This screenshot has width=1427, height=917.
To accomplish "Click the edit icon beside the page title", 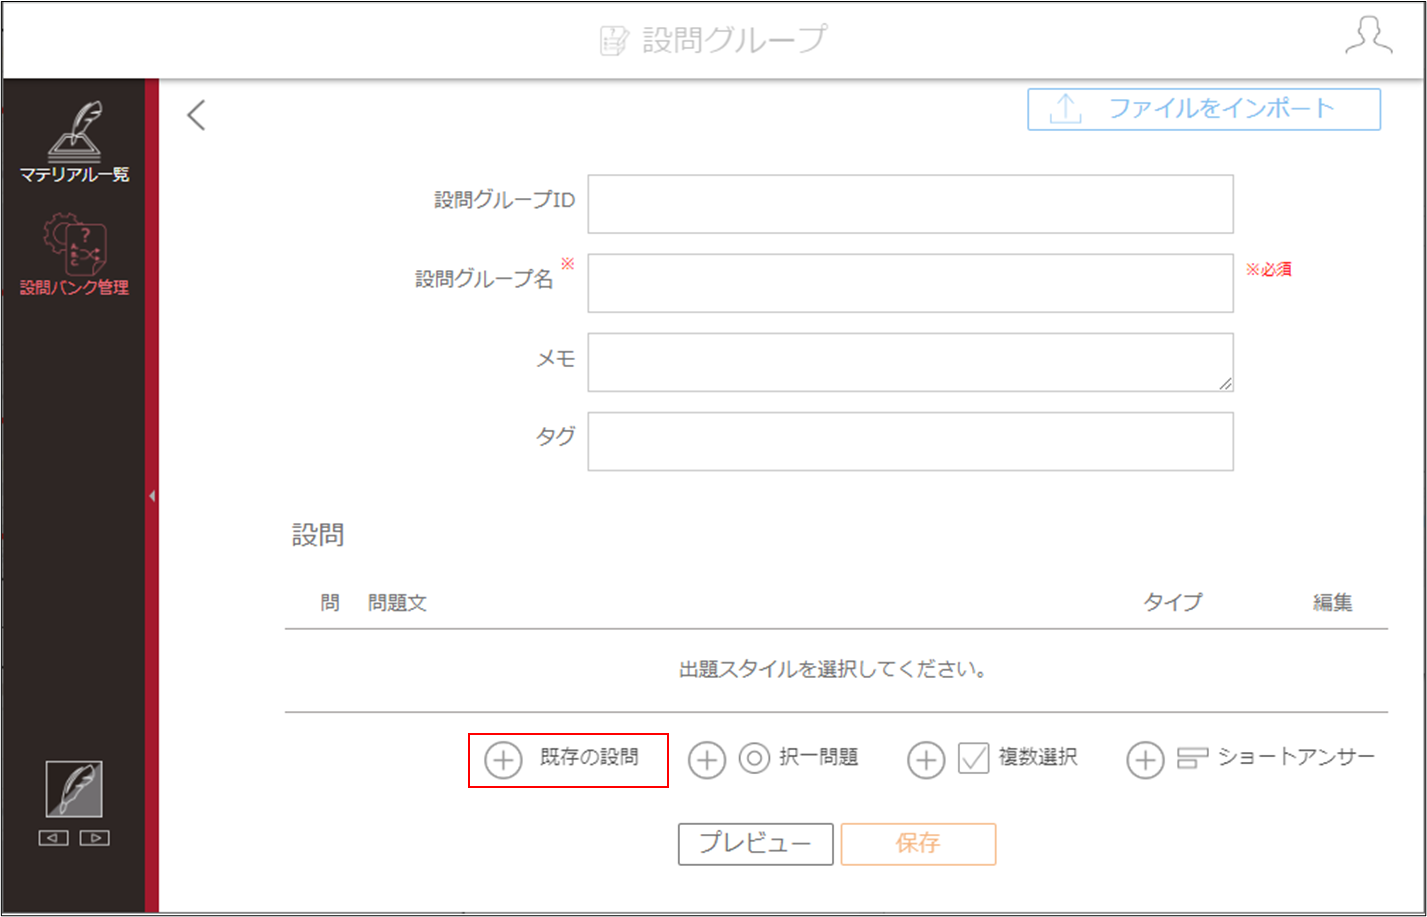I will (x=613, y=41).
